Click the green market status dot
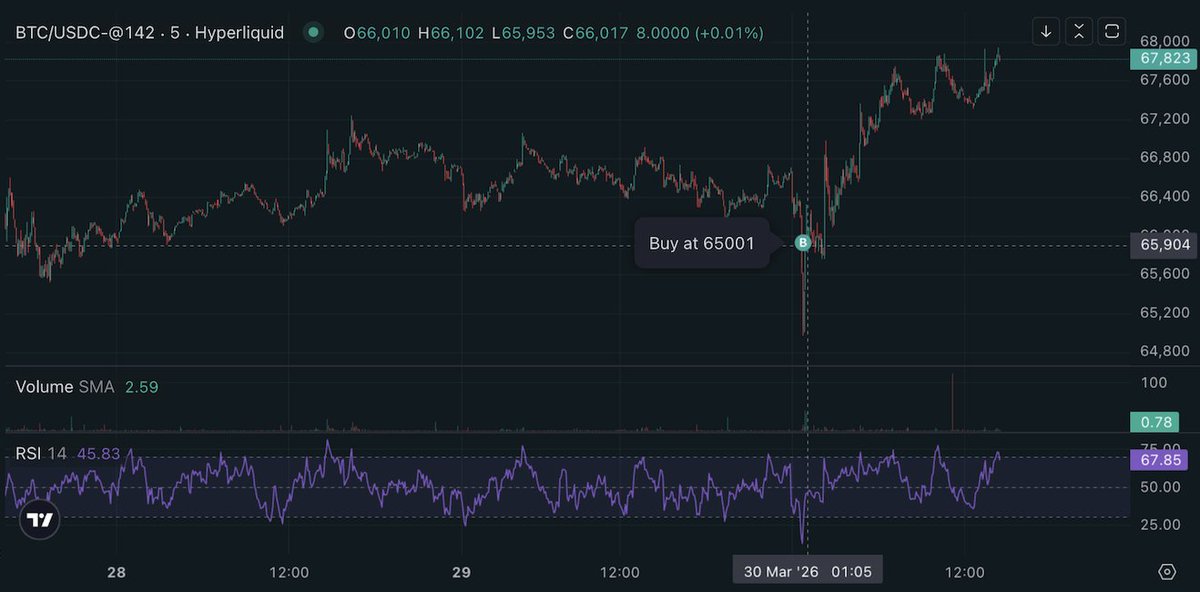1200x592 pixels. pyautogui.click(x=313, y=32)
